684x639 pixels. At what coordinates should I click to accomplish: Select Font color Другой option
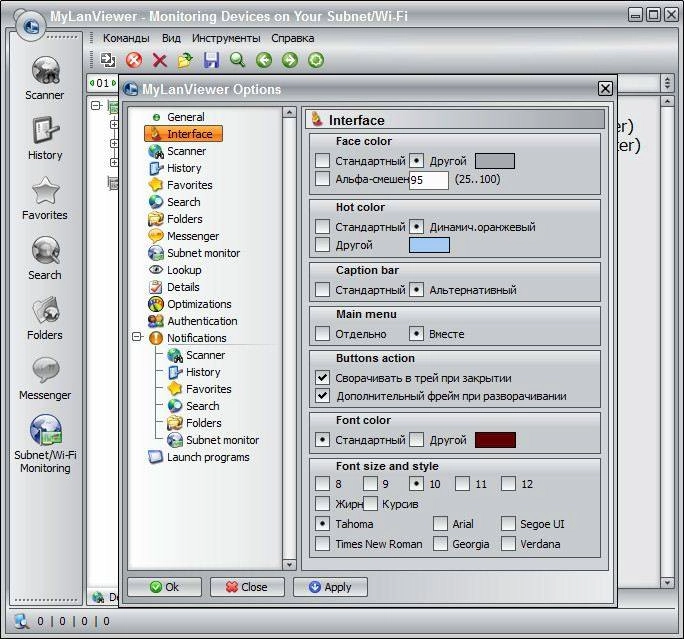click(417, 440)
